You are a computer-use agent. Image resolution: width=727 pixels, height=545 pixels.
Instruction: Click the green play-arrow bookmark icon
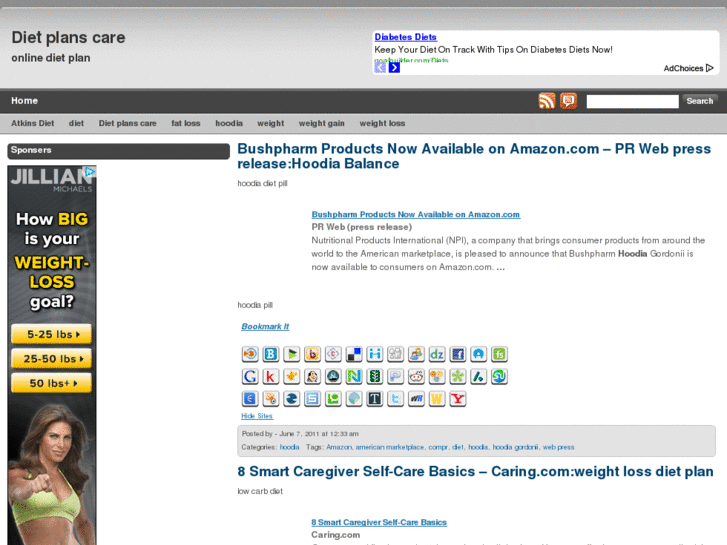(x=292, y=354)
